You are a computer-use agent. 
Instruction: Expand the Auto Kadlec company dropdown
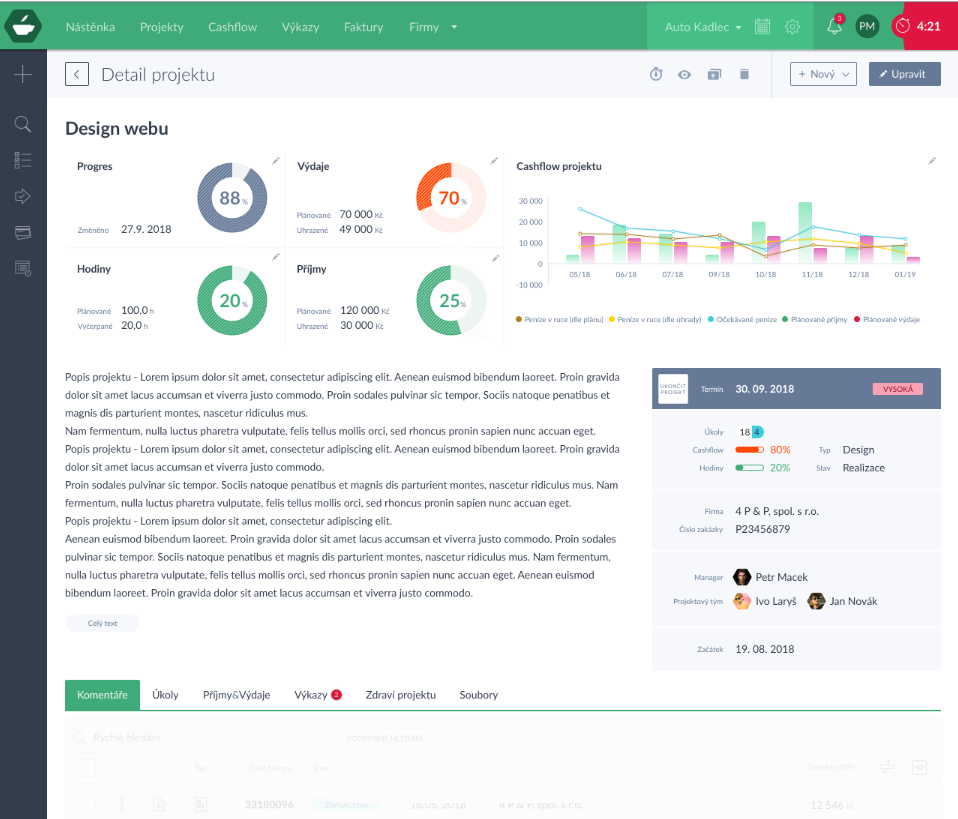pos(703,27)
